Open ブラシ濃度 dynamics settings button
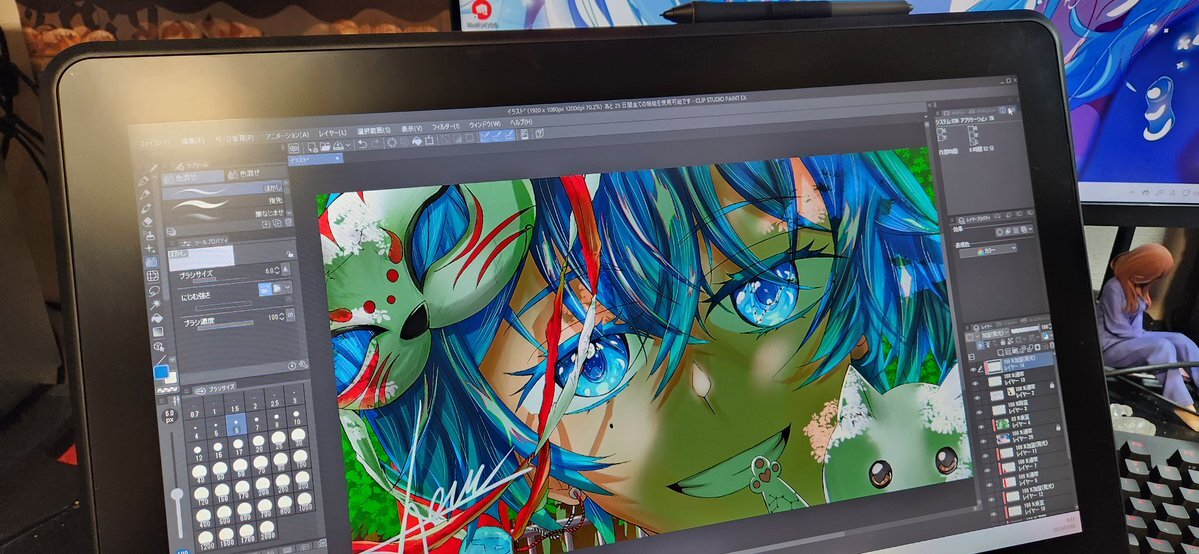This screenshot has width=1199, height=554. (x=291, y=315)
